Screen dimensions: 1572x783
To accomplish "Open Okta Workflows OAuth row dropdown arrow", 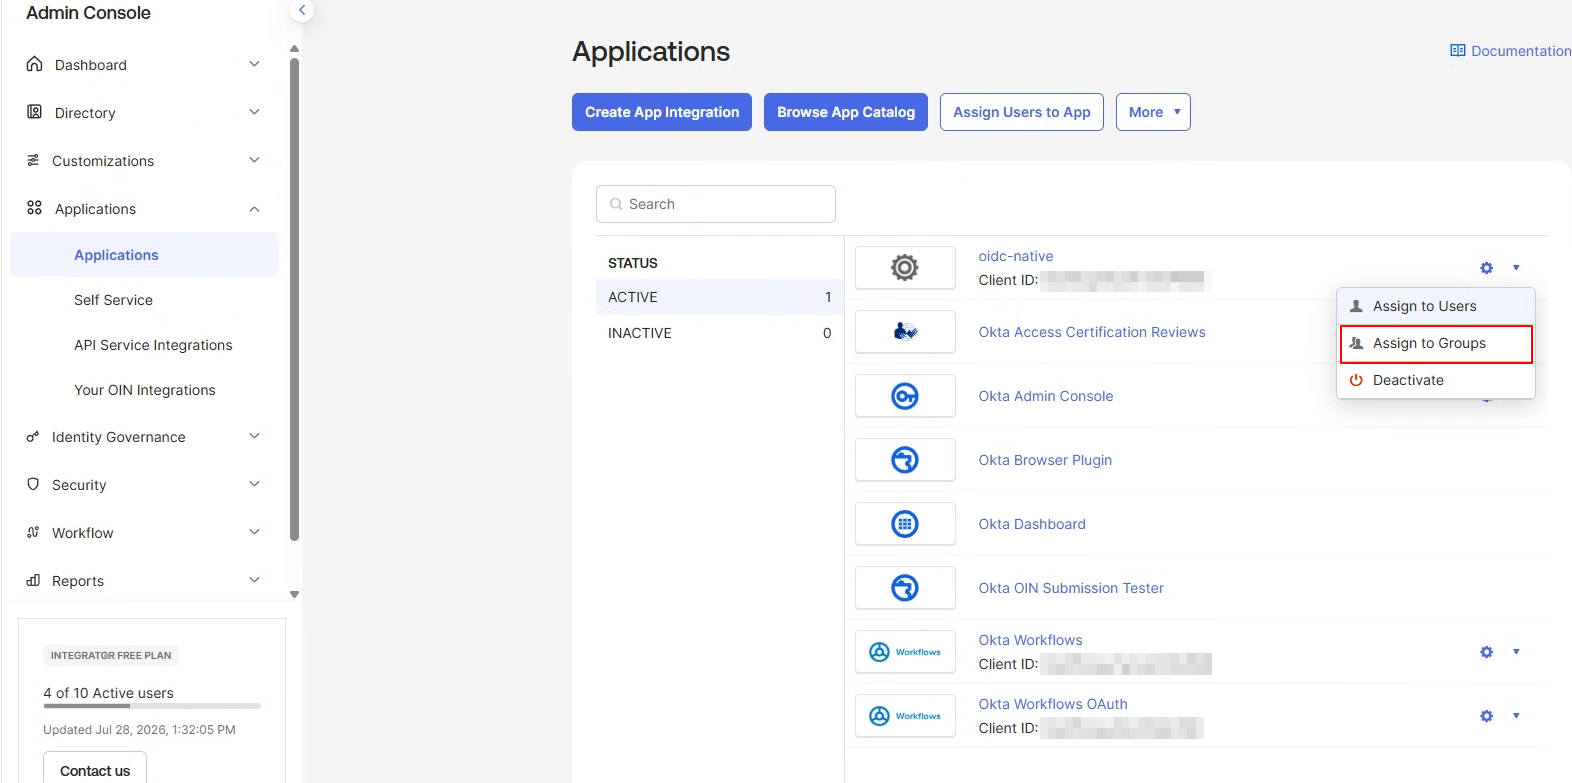I will tap(1516, 716).
